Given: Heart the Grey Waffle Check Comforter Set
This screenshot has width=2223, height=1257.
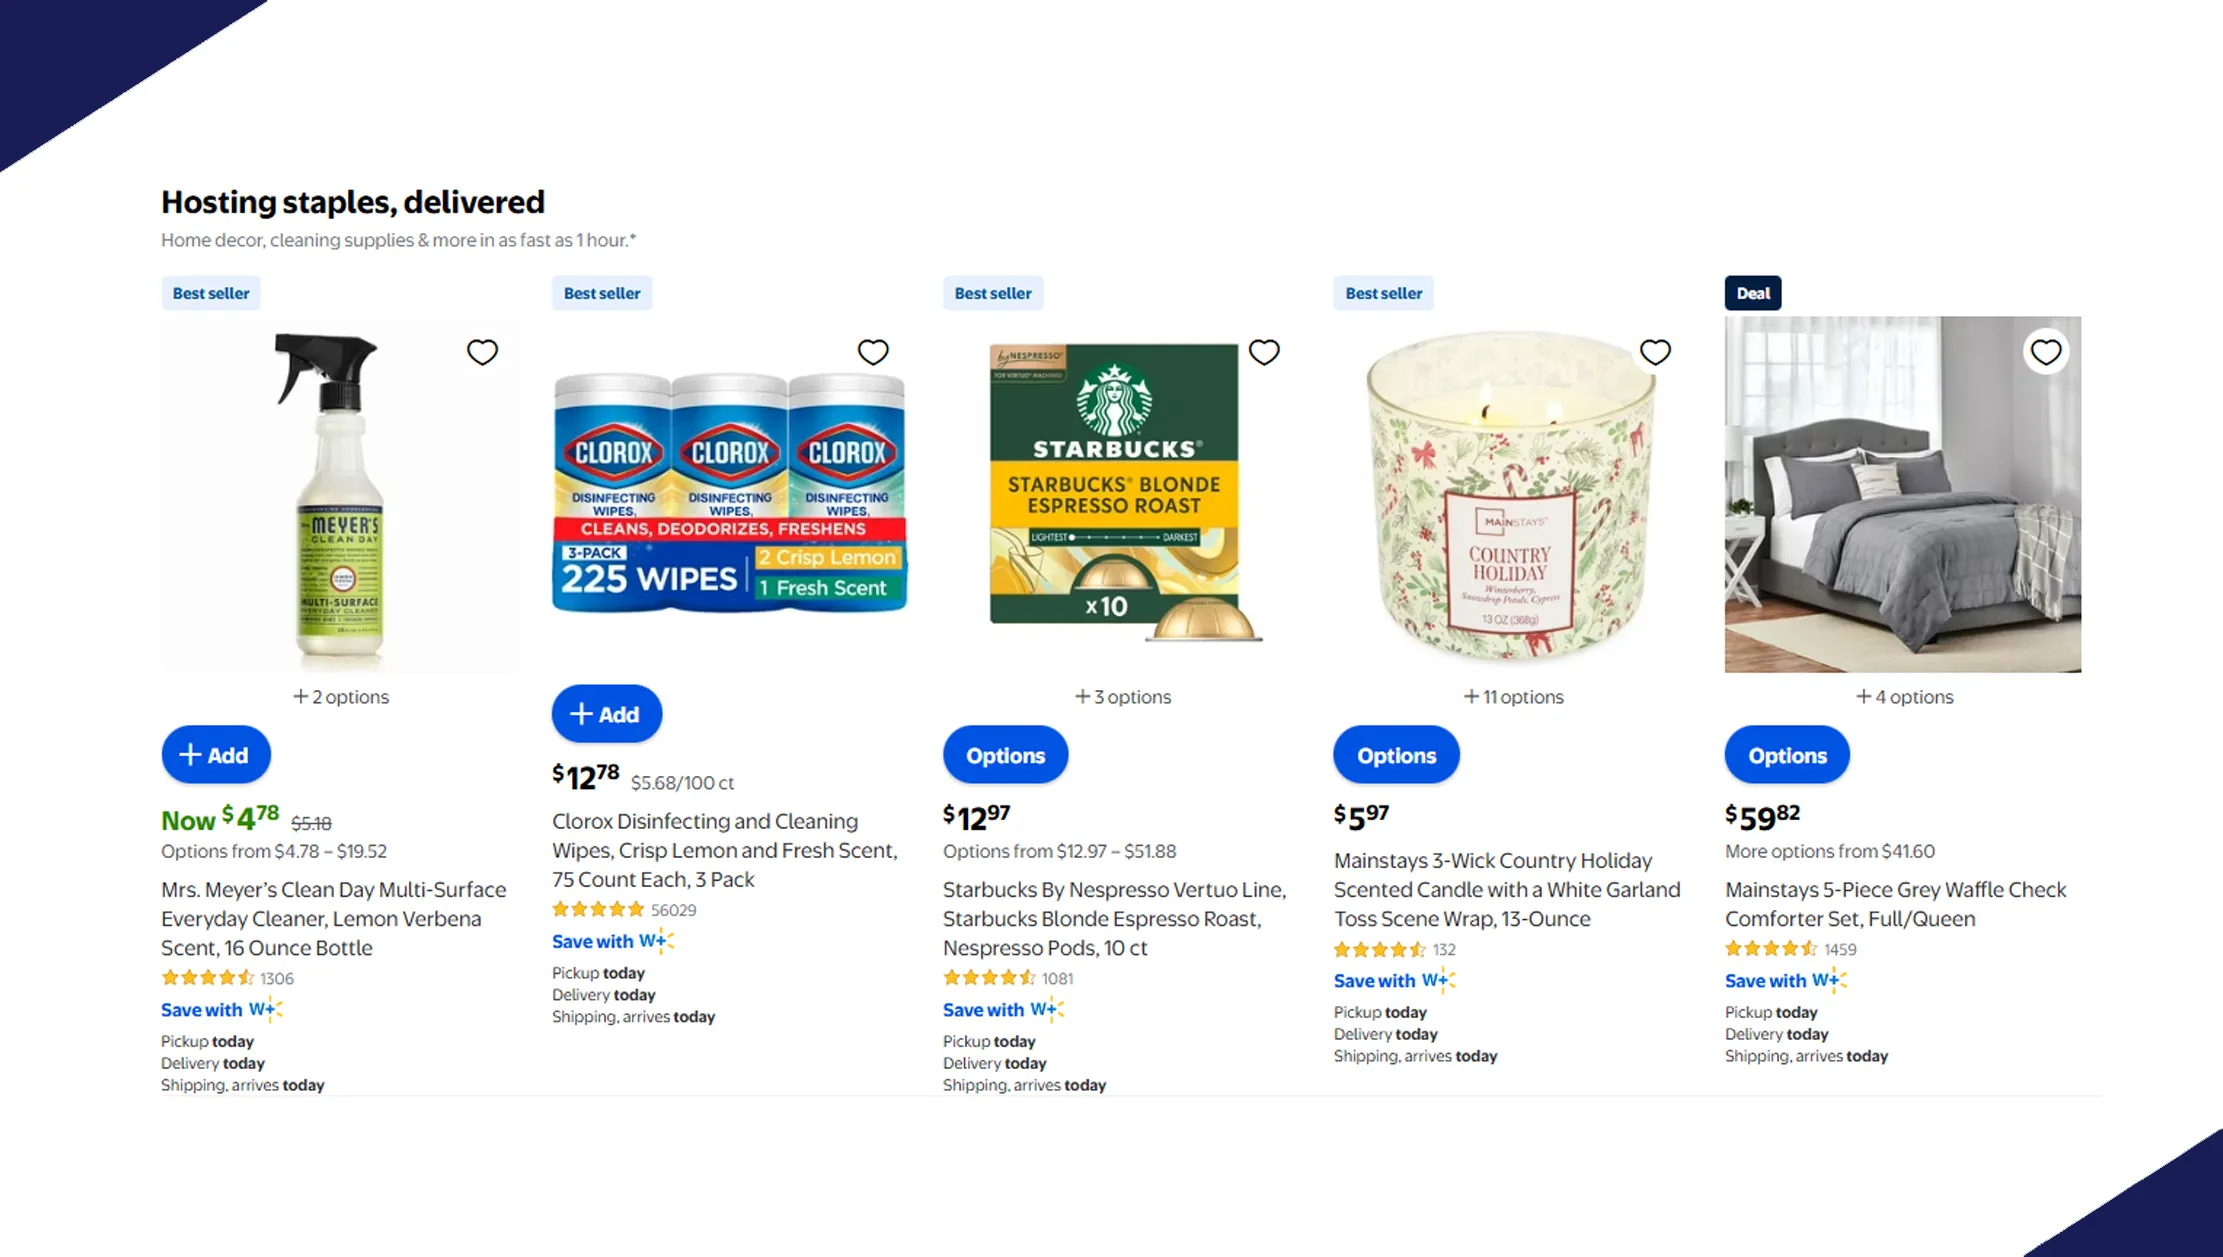Looking at the screenshot, I should pyautogui.click(x=2046, y=352).
